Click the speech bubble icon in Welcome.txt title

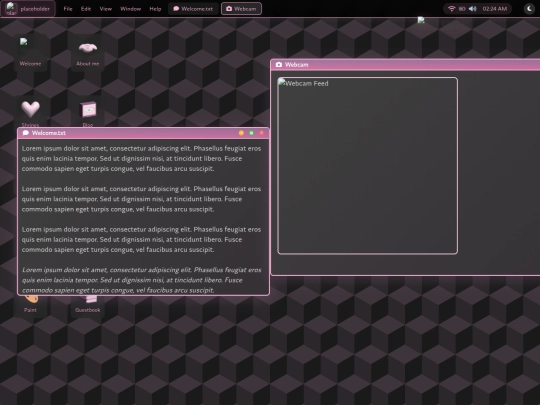(x=25, y=133)
